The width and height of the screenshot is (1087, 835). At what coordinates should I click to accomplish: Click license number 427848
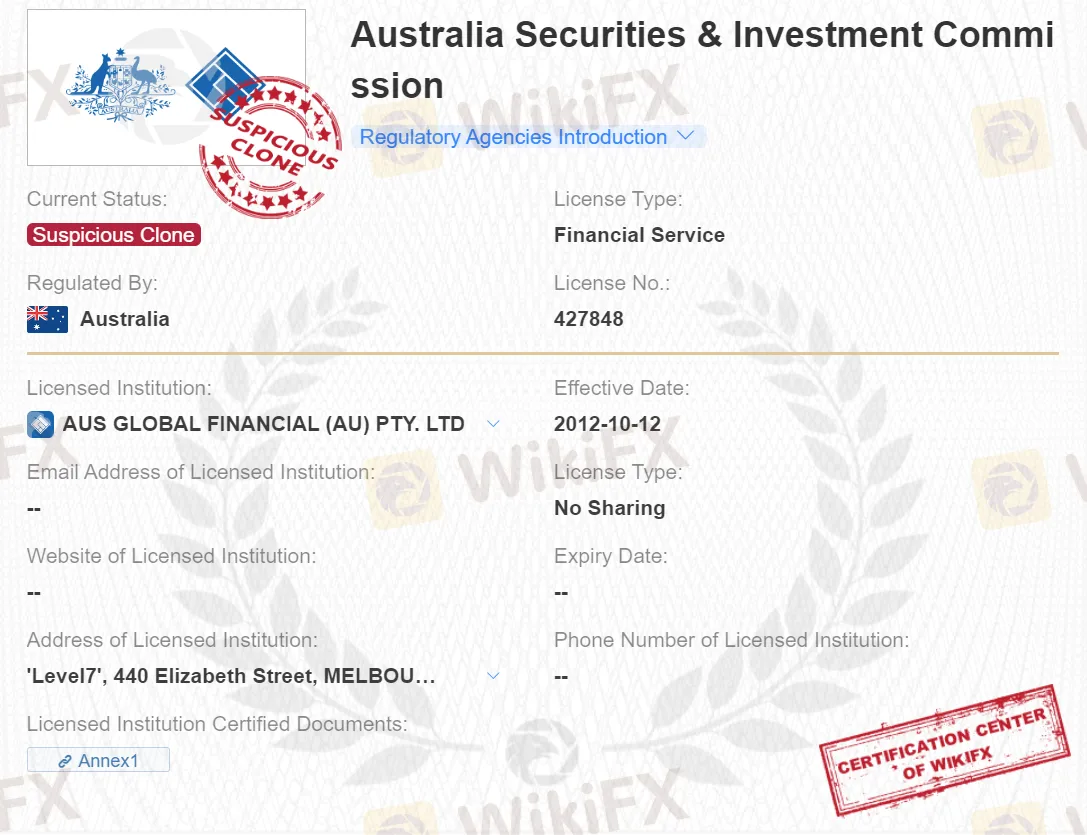click(589, 319)
